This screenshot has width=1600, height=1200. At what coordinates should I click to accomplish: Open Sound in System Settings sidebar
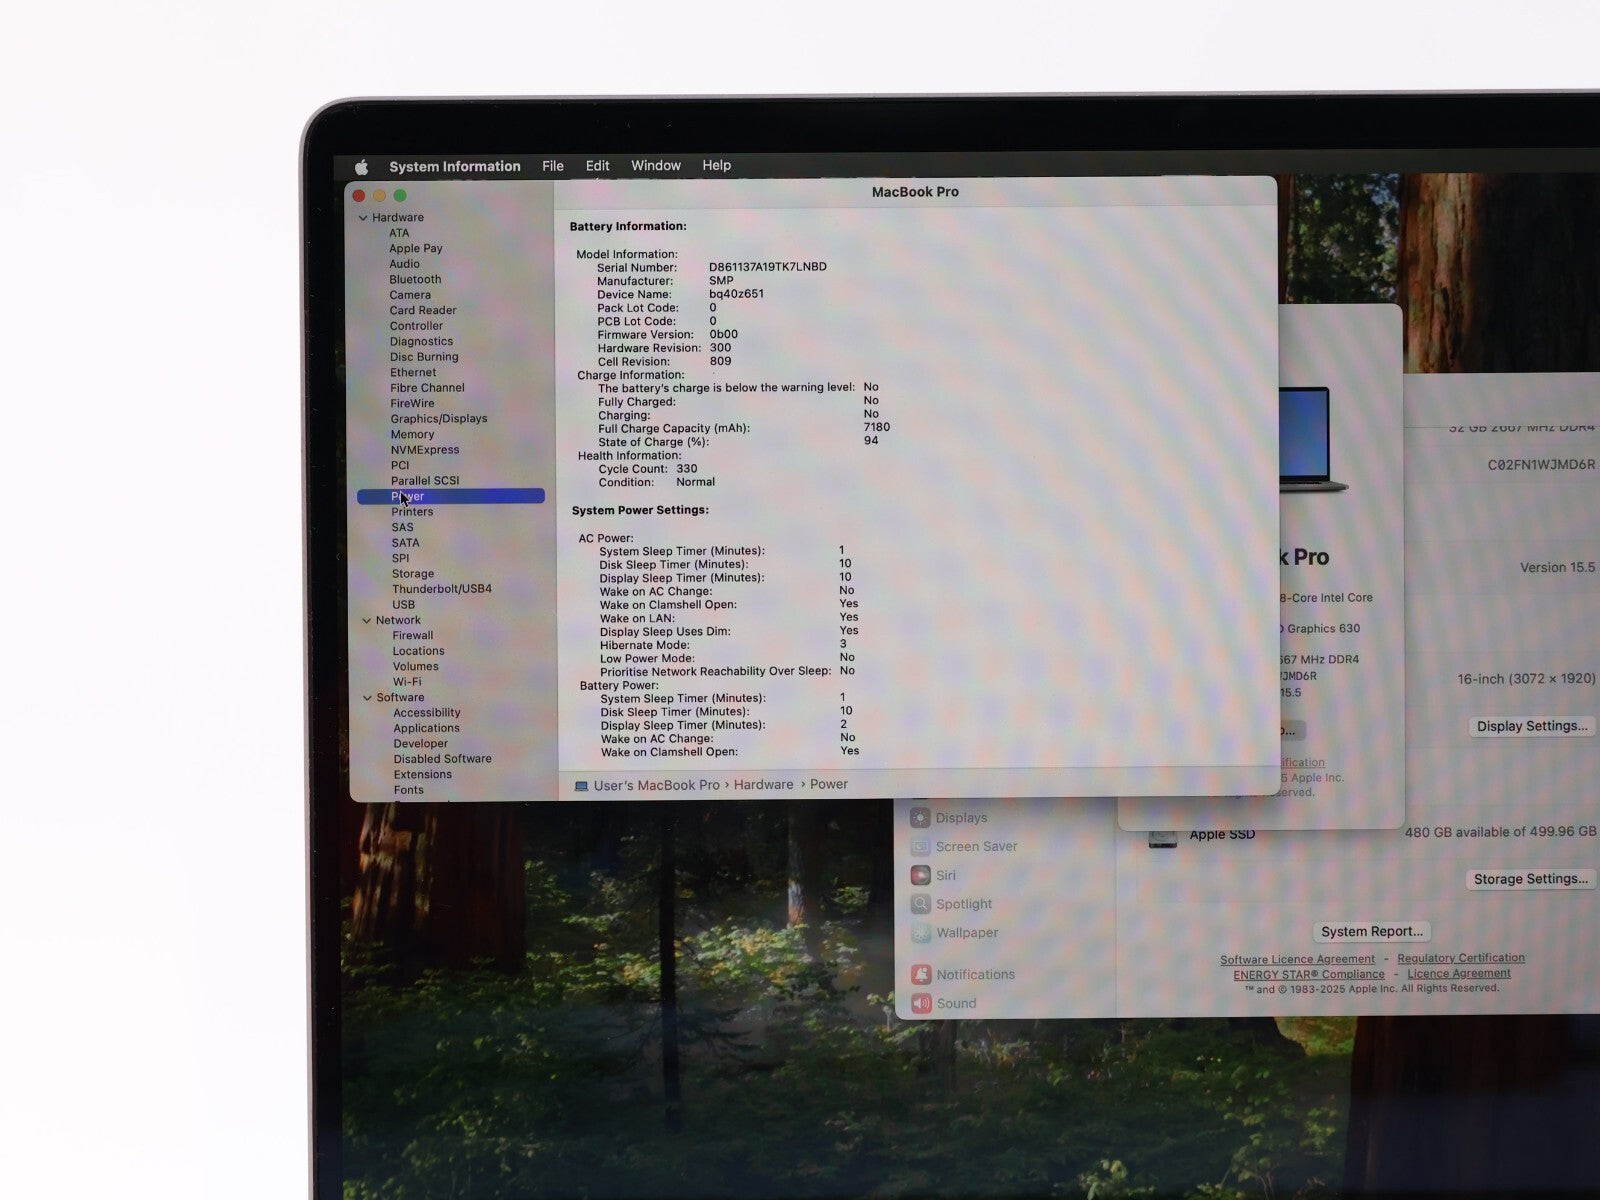coord(956,1004)
